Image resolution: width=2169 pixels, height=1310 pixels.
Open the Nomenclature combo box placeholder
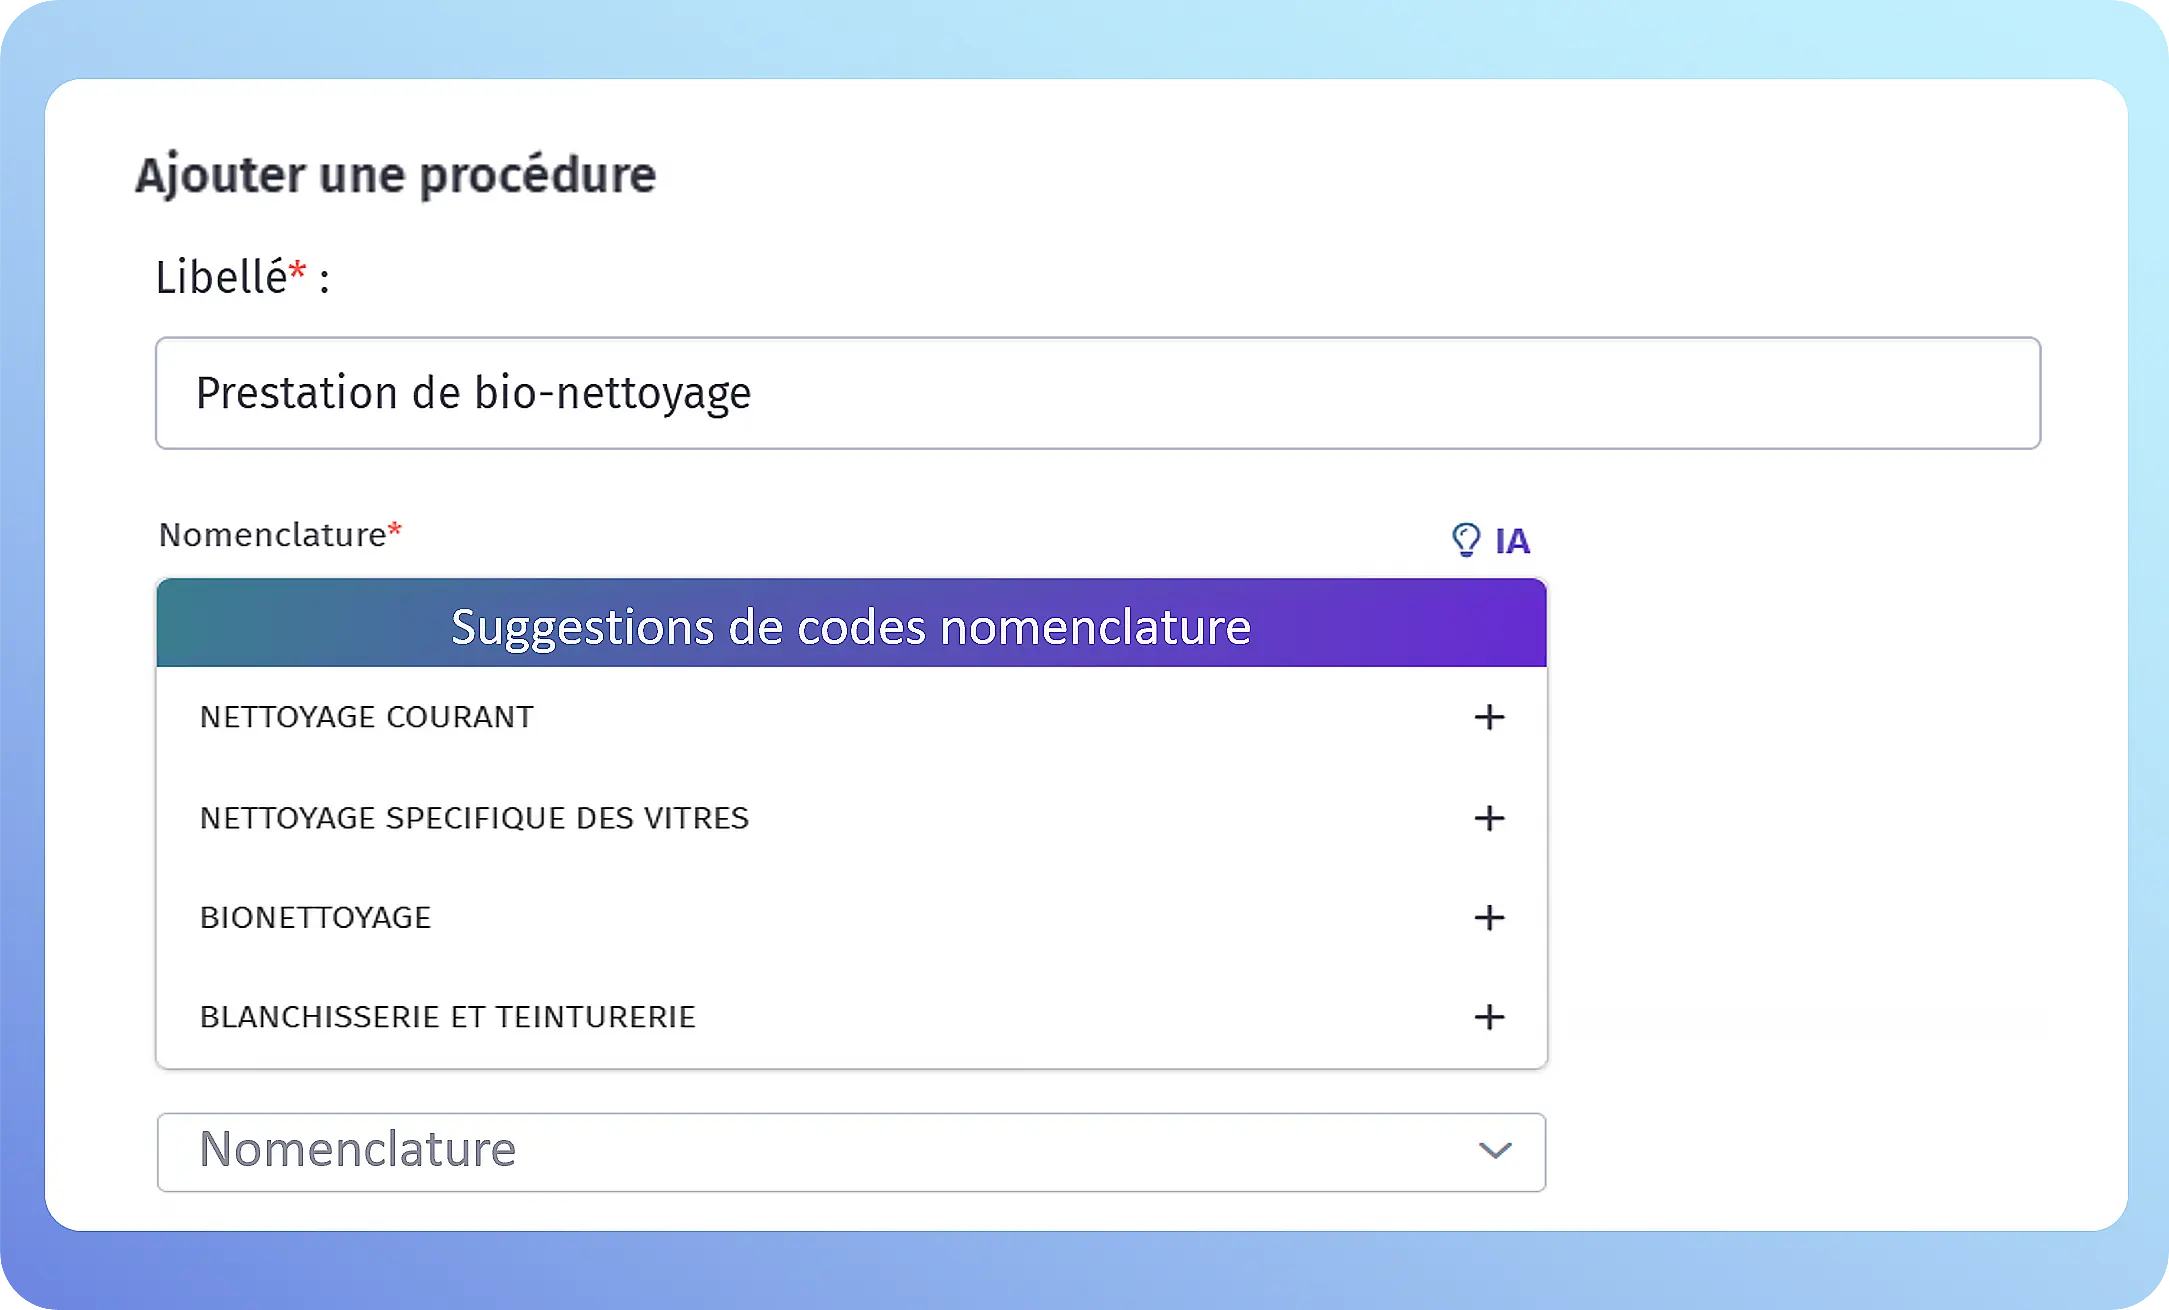tap(357, 1150)
